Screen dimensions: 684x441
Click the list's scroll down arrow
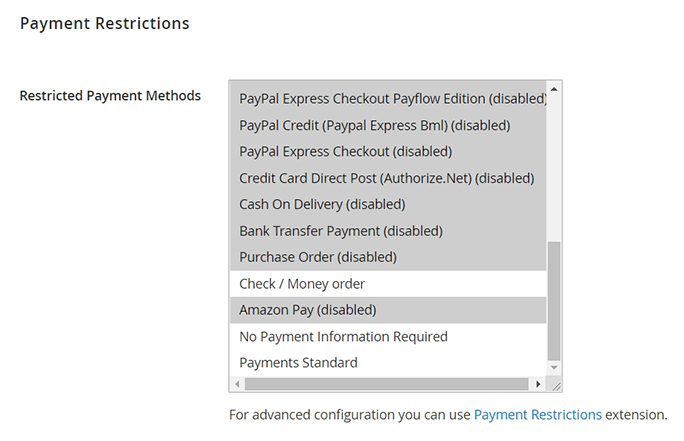tap(554, 367)
